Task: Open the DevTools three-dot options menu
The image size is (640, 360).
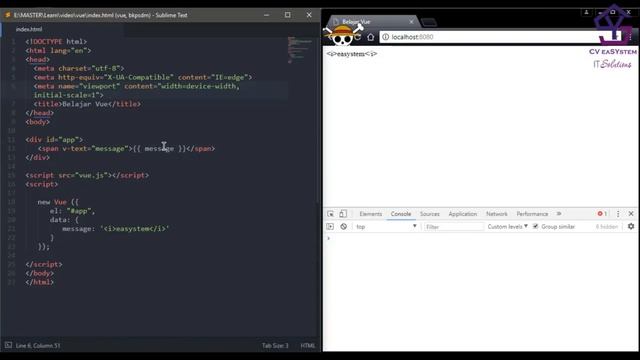Action: (x=618, y=214)
